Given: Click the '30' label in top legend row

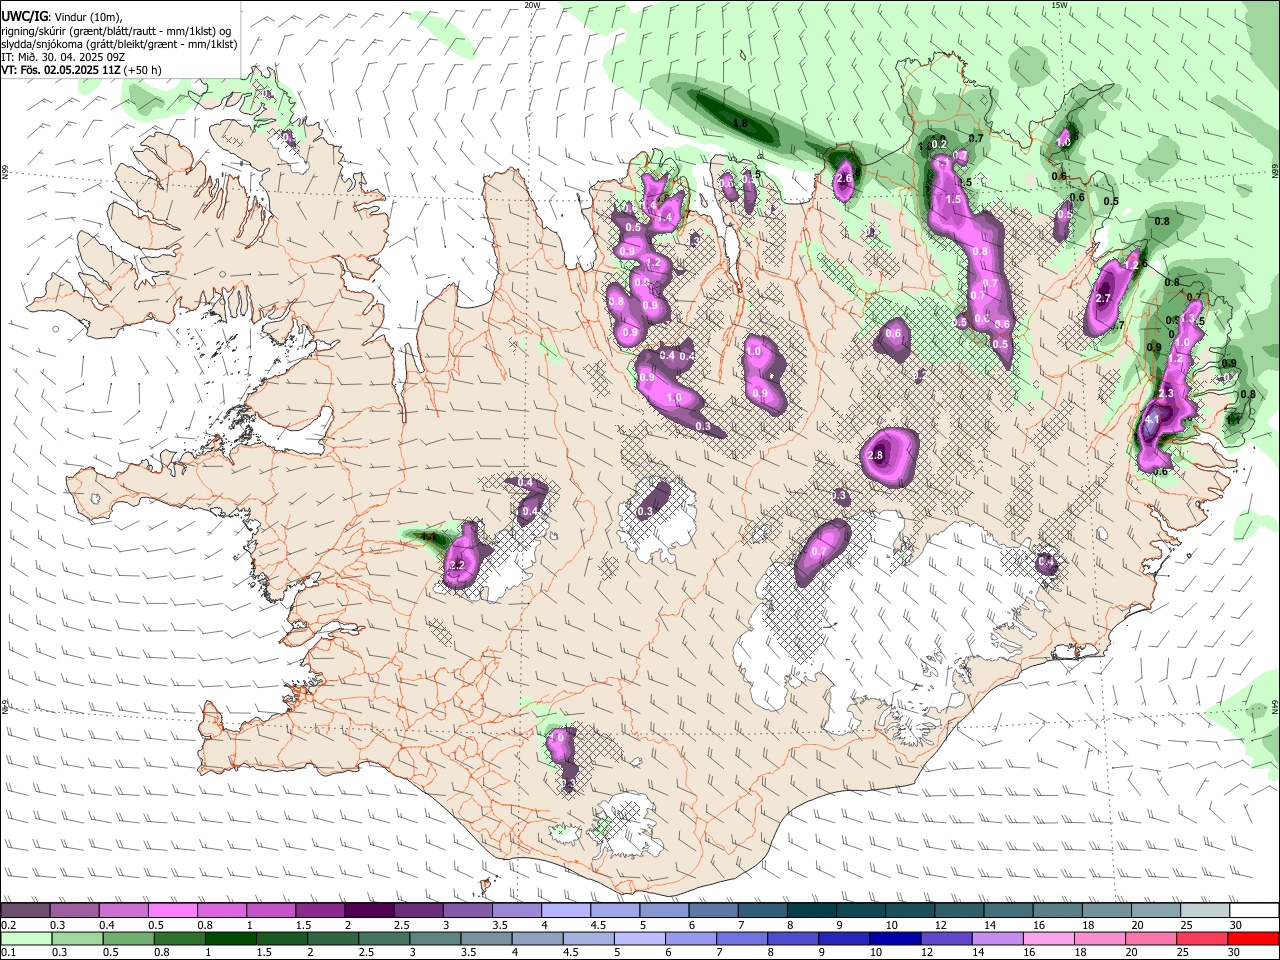Looking at the screenshot, I should pyautogui.click(x=1236, y=925).
